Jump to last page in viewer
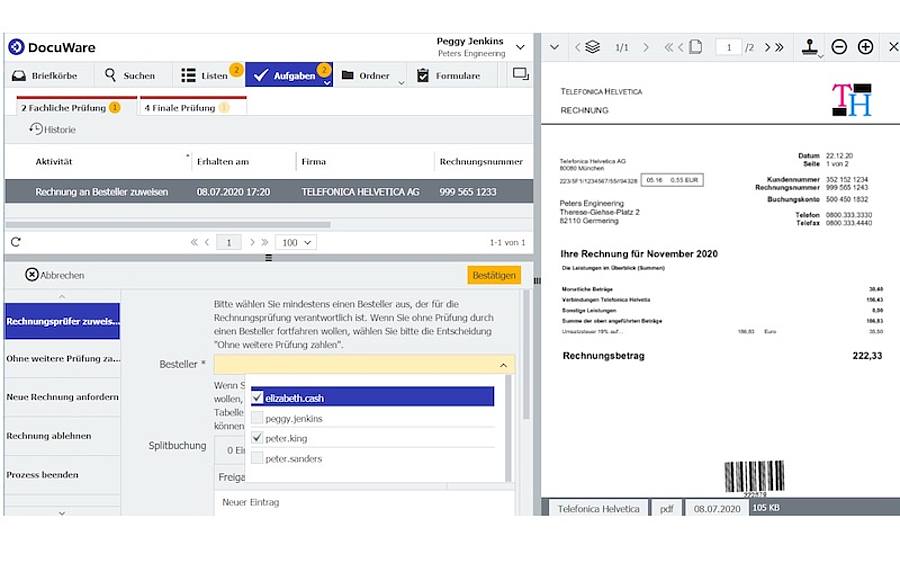 (779, 47)
